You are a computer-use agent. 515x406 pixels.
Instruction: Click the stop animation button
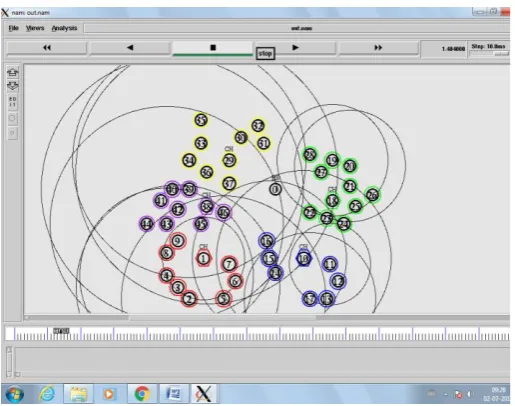click(213, 48)
